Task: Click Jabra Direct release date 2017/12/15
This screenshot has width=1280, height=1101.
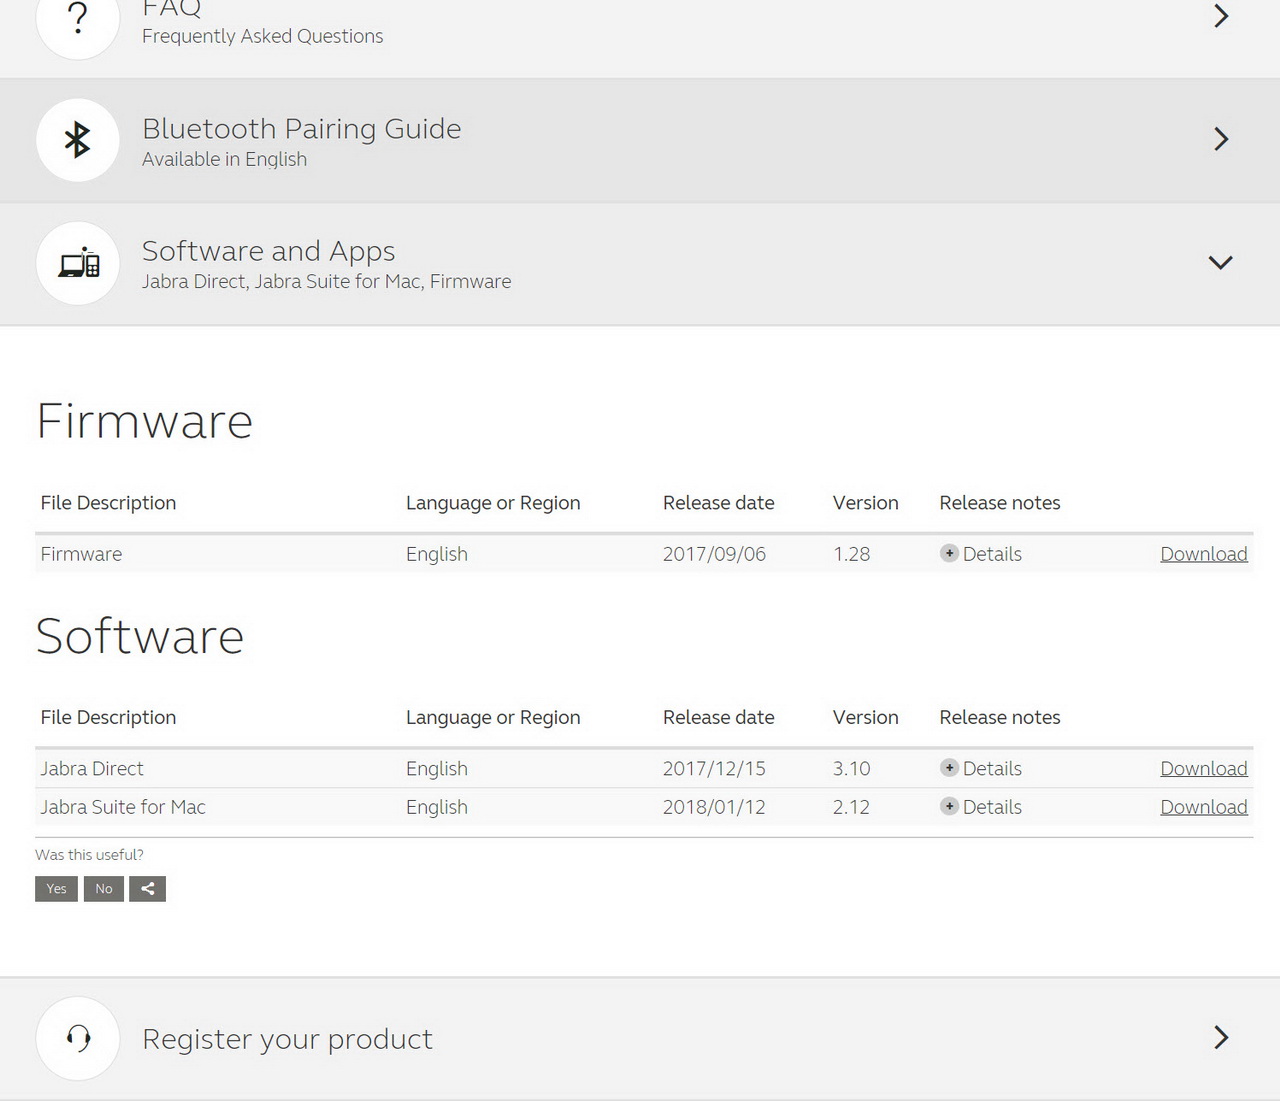Action: 714,768
